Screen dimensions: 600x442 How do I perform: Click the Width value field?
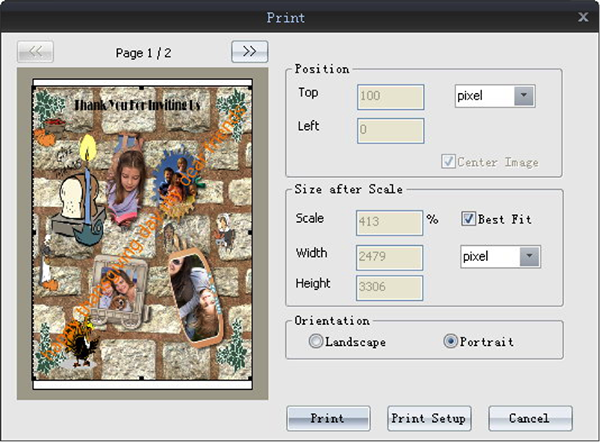click(390, 257)
